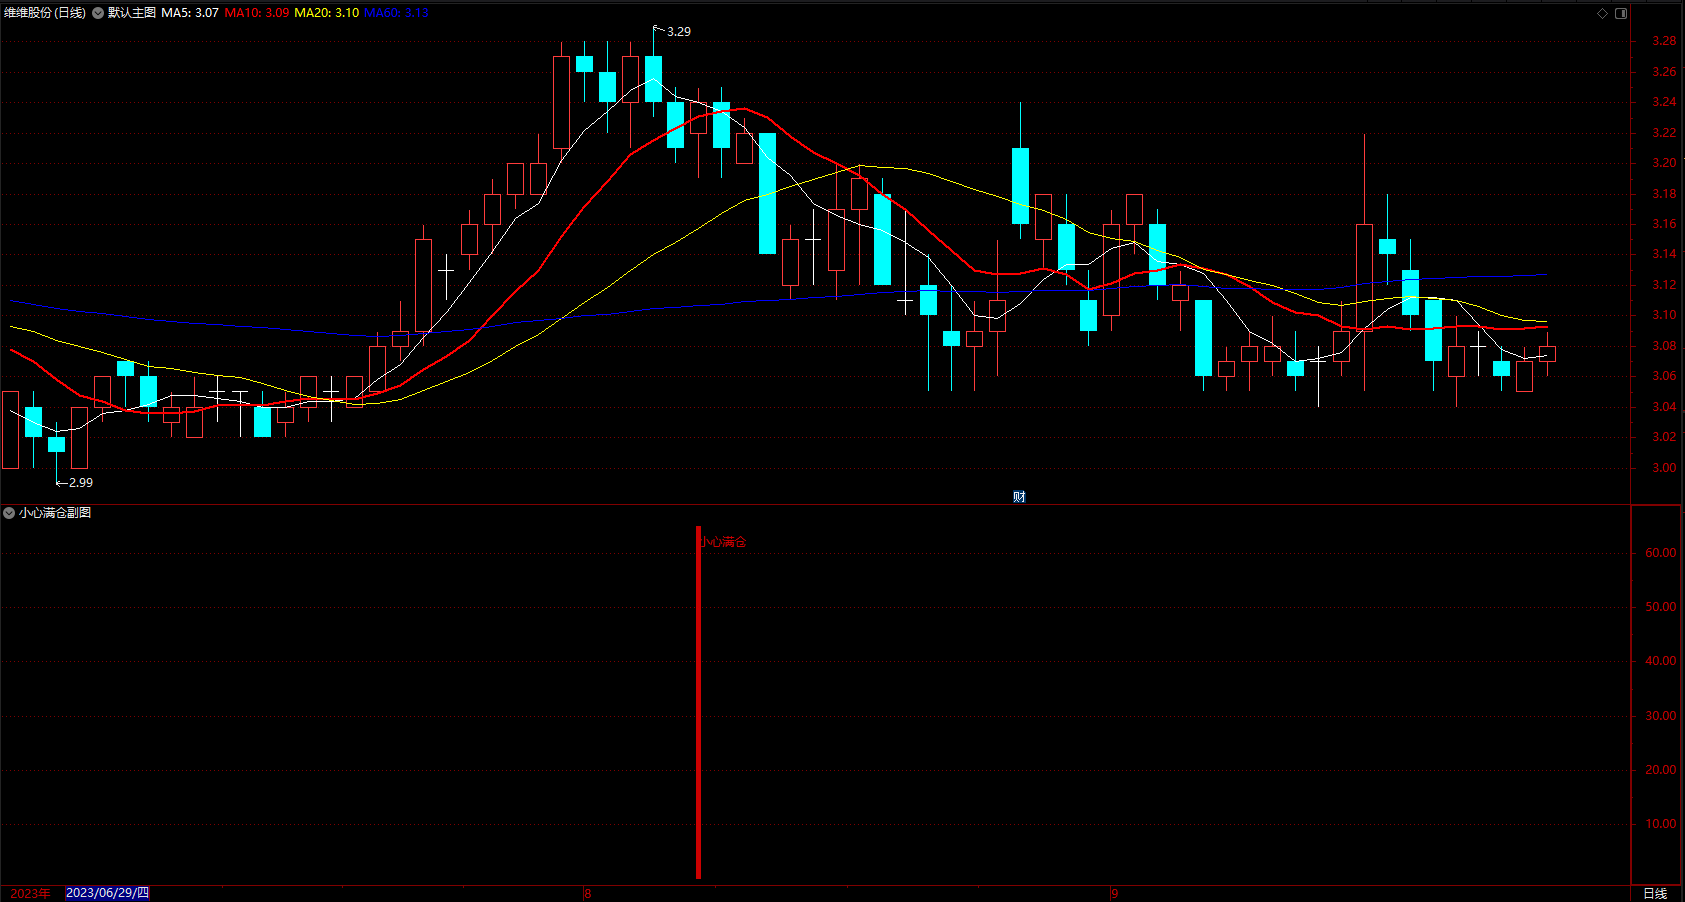Screen dimensions: 1685x902
Task: Click the 30.00 sub-chart axis label
Action: pos(1661,716)
